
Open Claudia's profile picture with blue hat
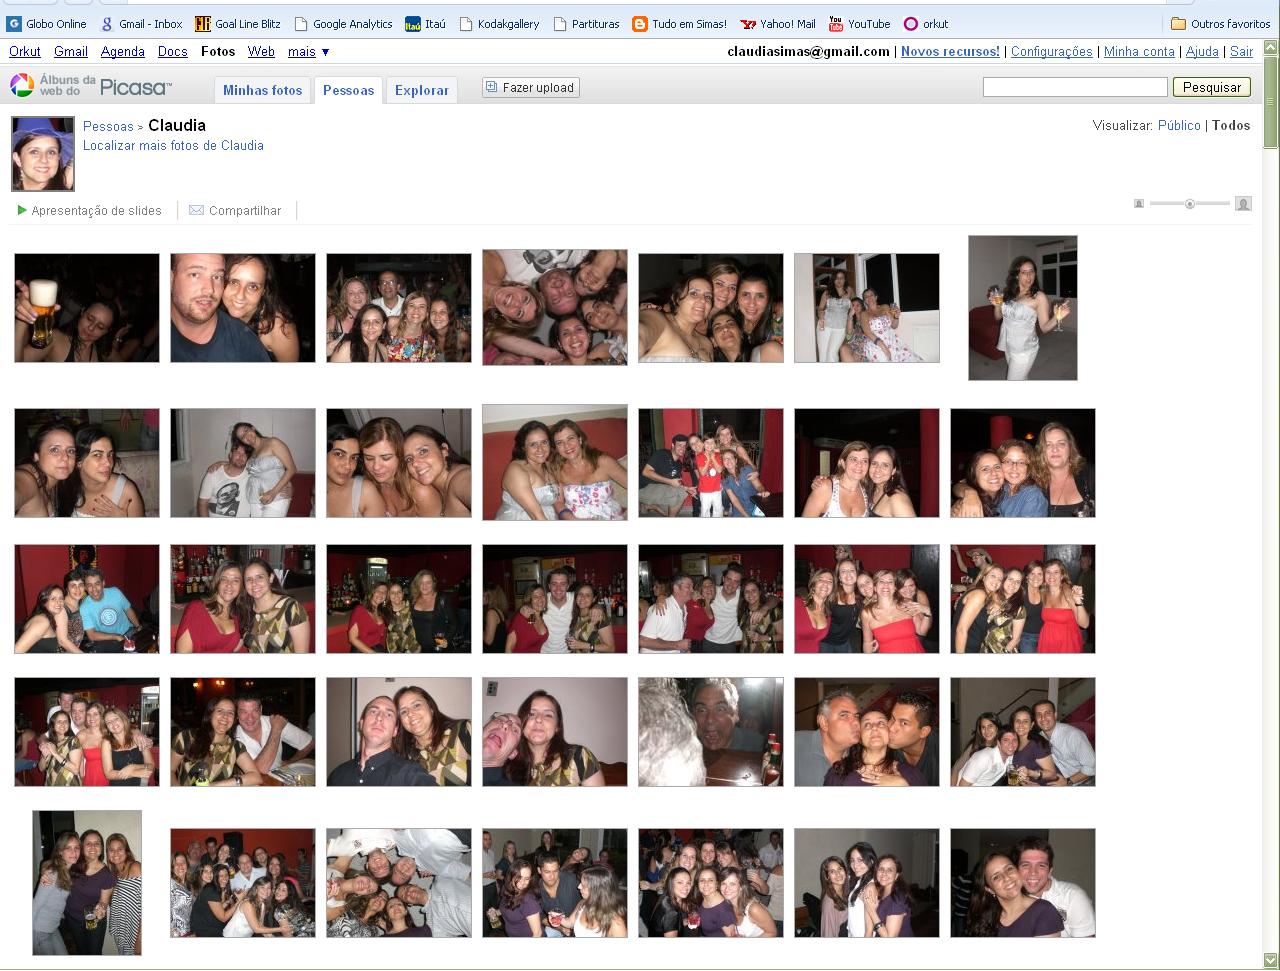(43, 154)
